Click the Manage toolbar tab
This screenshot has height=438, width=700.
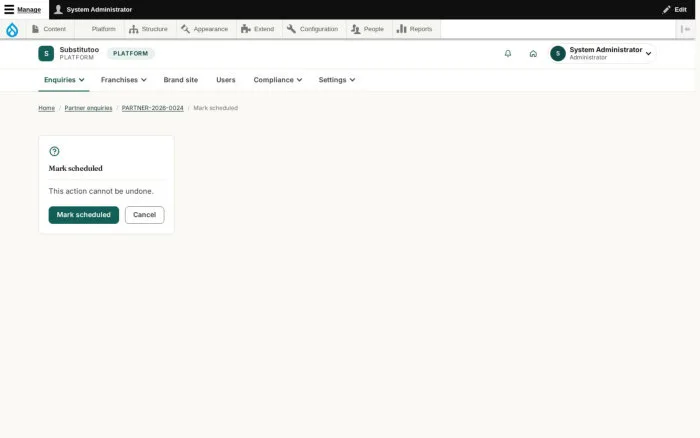click(x=24, y=9)
